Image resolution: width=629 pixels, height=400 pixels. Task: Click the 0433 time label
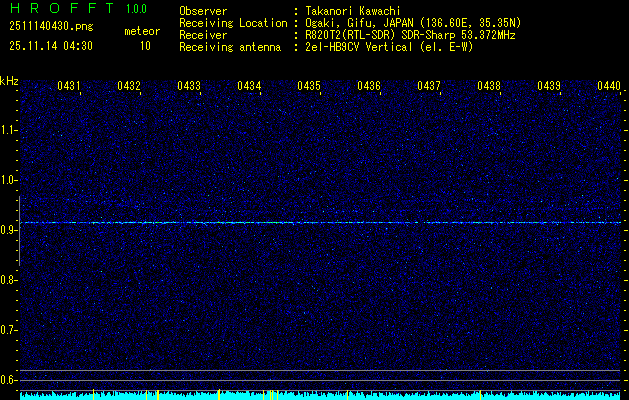click(x=189, y=85)
